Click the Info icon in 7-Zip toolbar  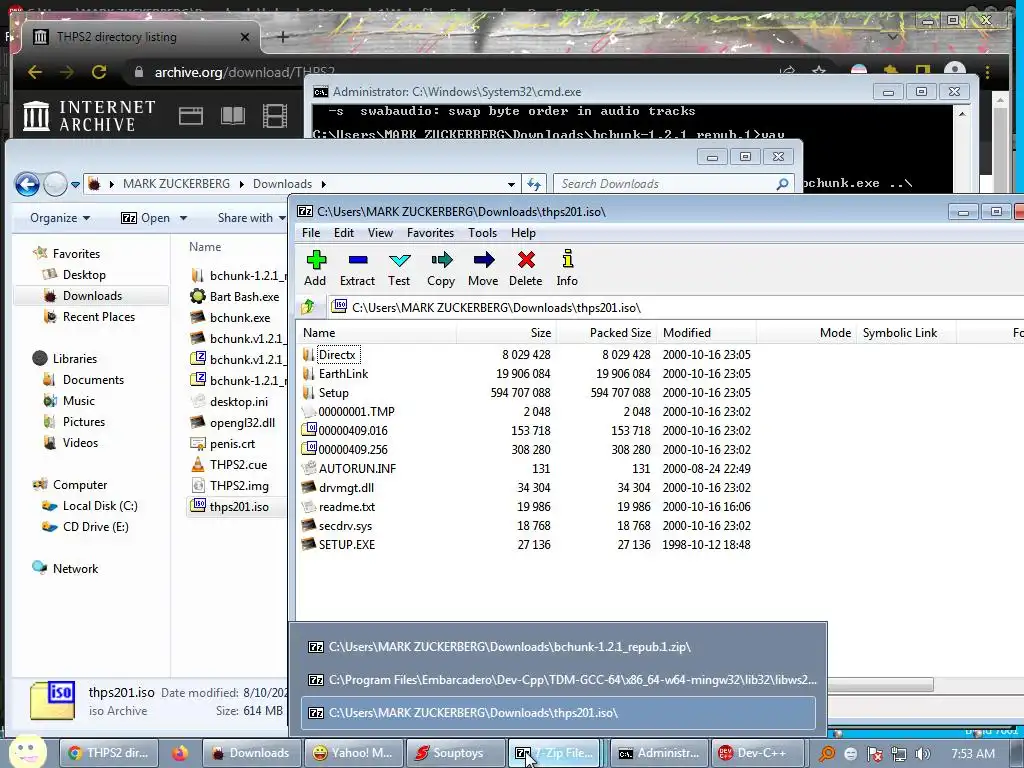pyautogui.click(x=567, y=268)
